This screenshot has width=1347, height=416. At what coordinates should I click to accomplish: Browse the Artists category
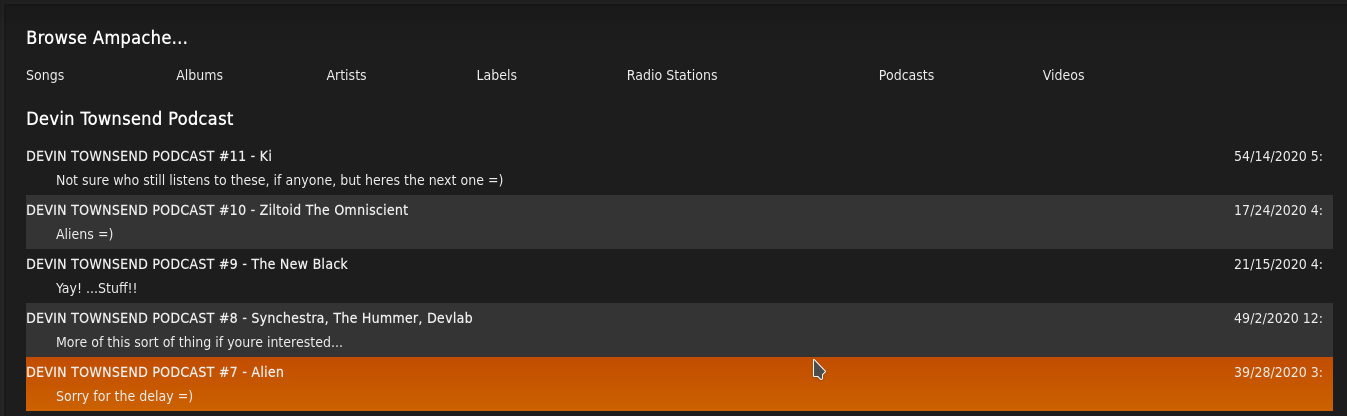click(x=346, y=75)
